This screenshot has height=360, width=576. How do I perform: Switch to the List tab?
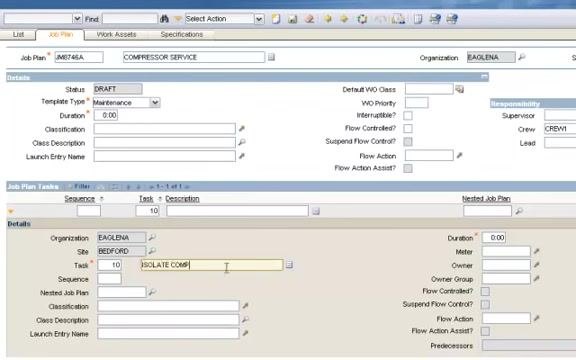18,35
